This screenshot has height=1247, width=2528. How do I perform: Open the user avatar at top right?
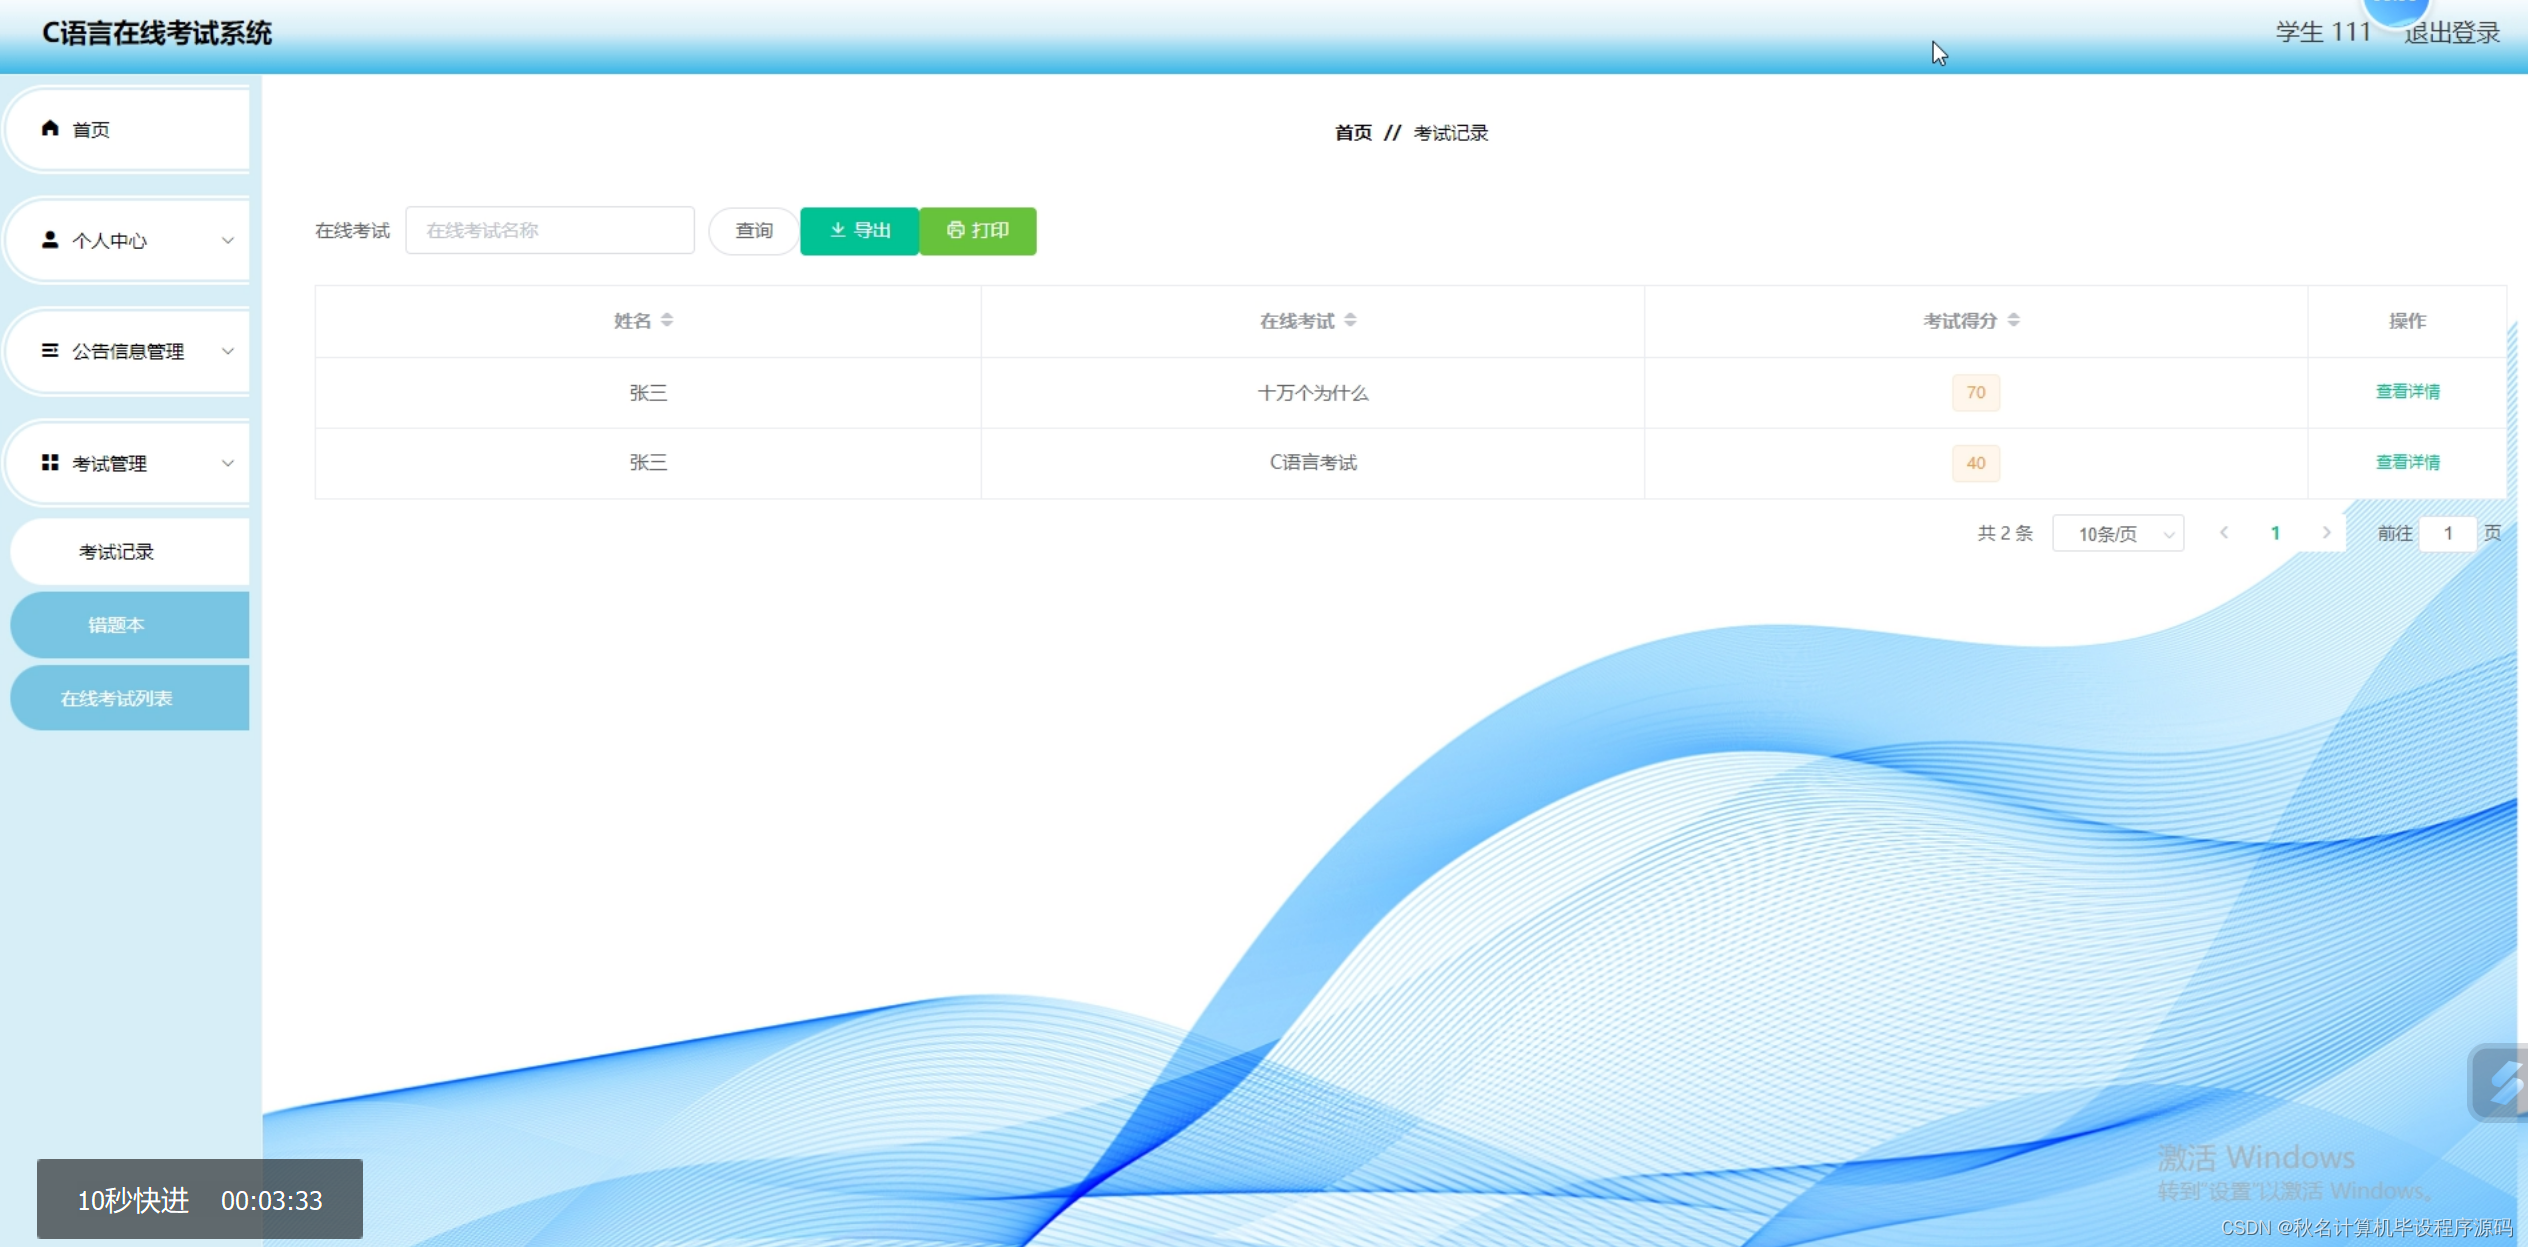coord(2398,10)
